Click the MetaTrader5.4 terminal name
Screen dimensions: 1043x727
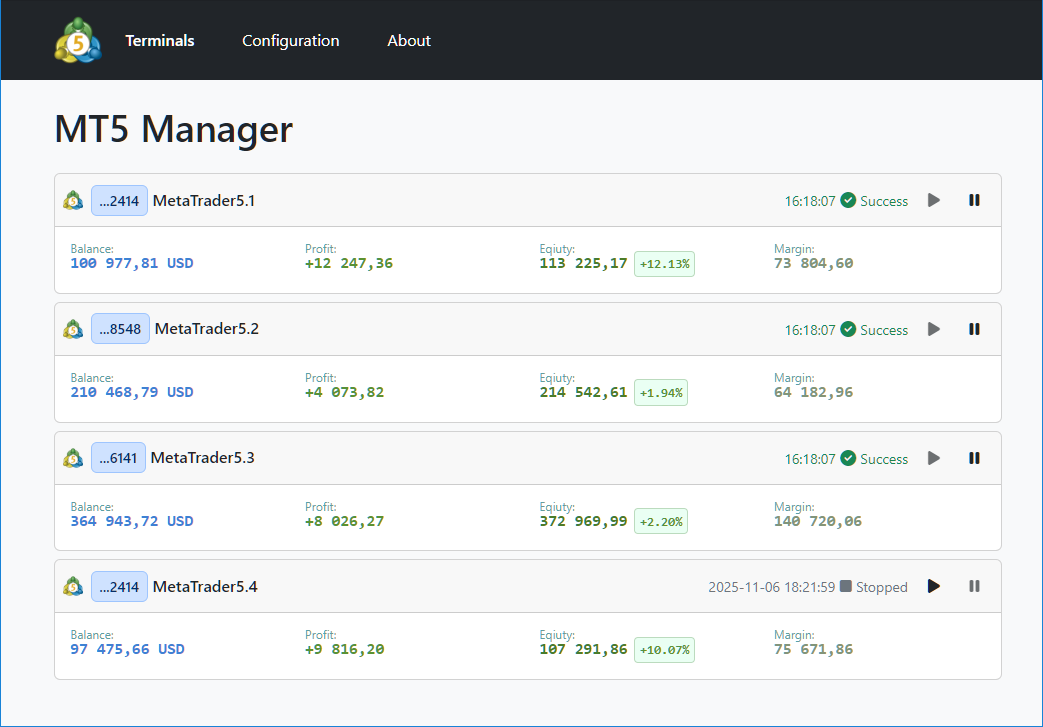click(x=205, y=587)
